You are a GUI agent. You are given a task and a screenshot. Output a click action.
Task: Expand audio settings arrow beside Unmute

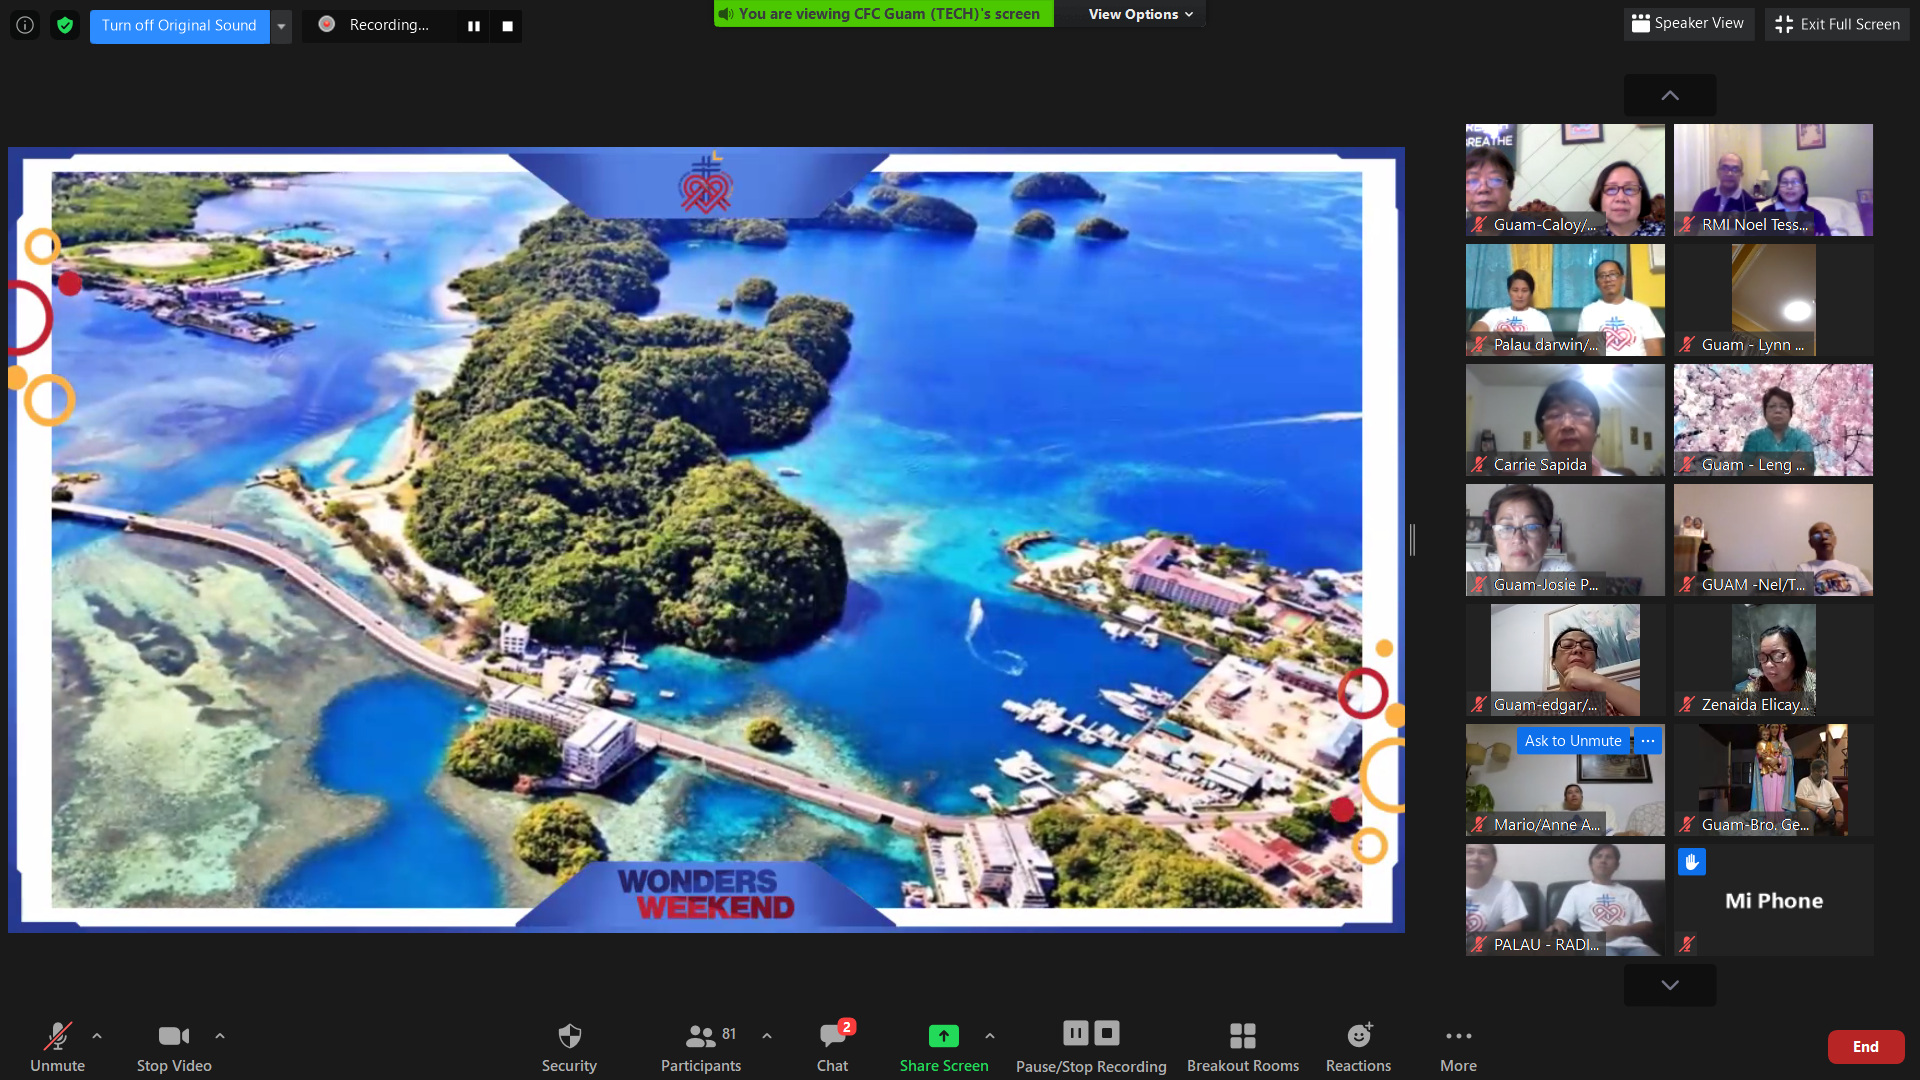(97, 1036)
